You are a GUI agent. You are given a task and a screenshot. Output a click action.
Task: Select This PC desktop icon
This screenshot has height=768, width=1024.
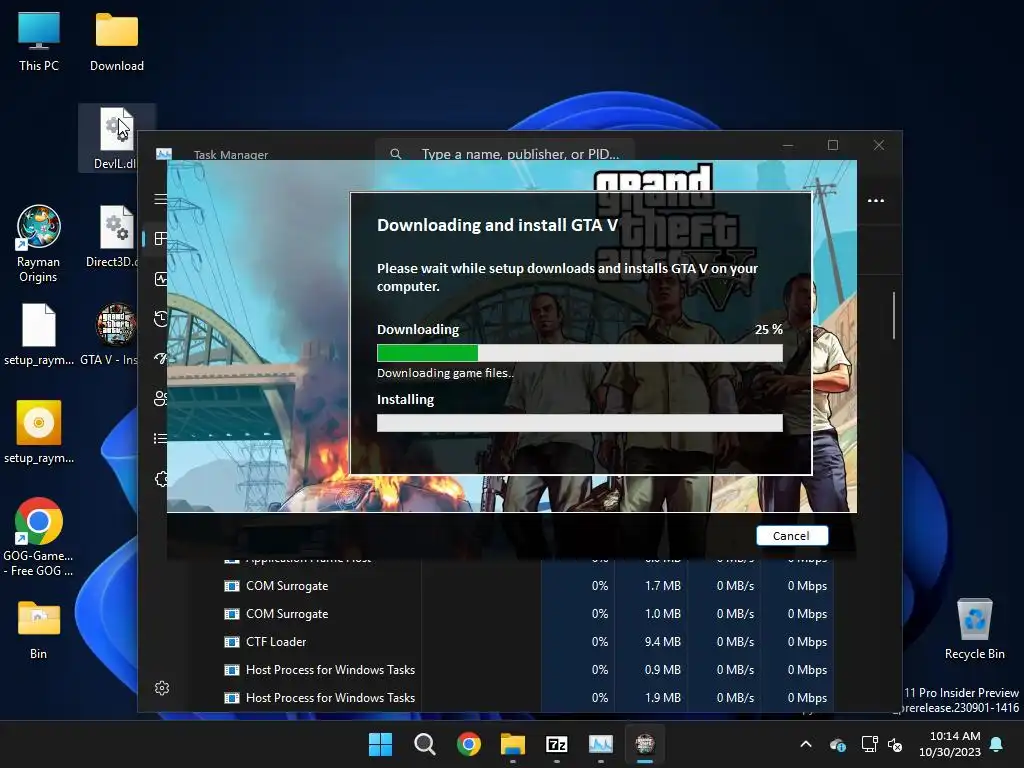[x=39, y=42]
